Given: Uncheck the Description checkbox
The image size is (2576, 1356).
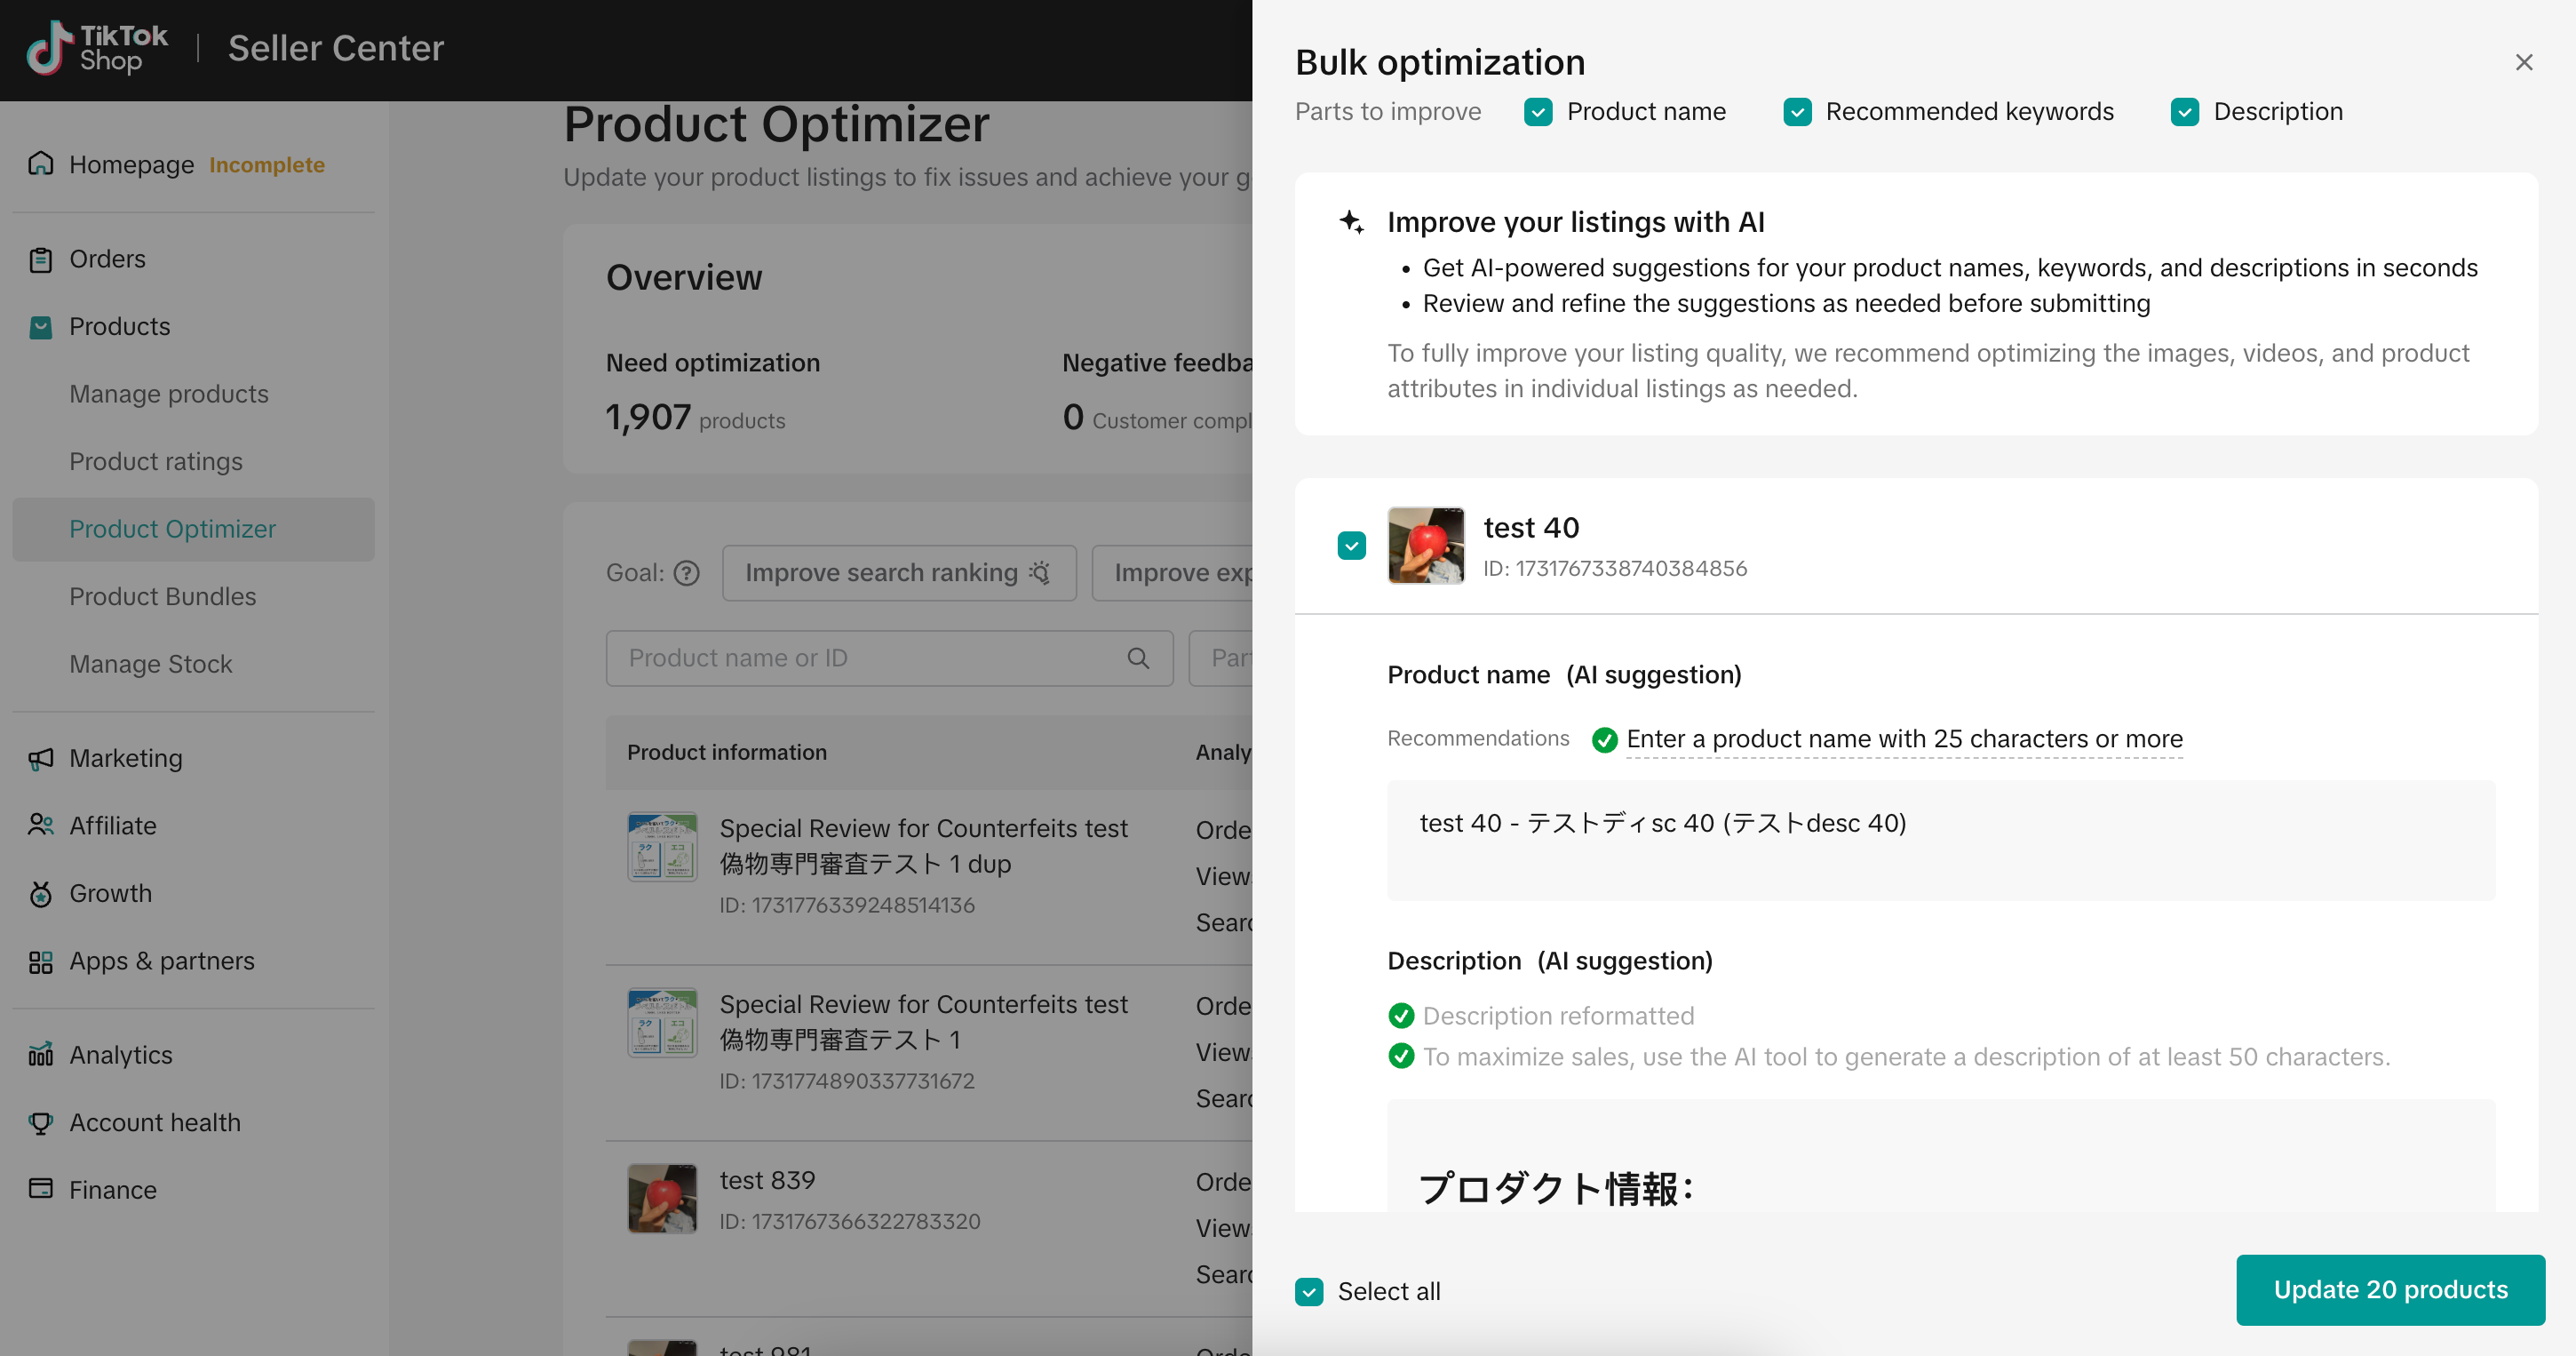Looking at the screenshot, I should tap(2185, 112).
